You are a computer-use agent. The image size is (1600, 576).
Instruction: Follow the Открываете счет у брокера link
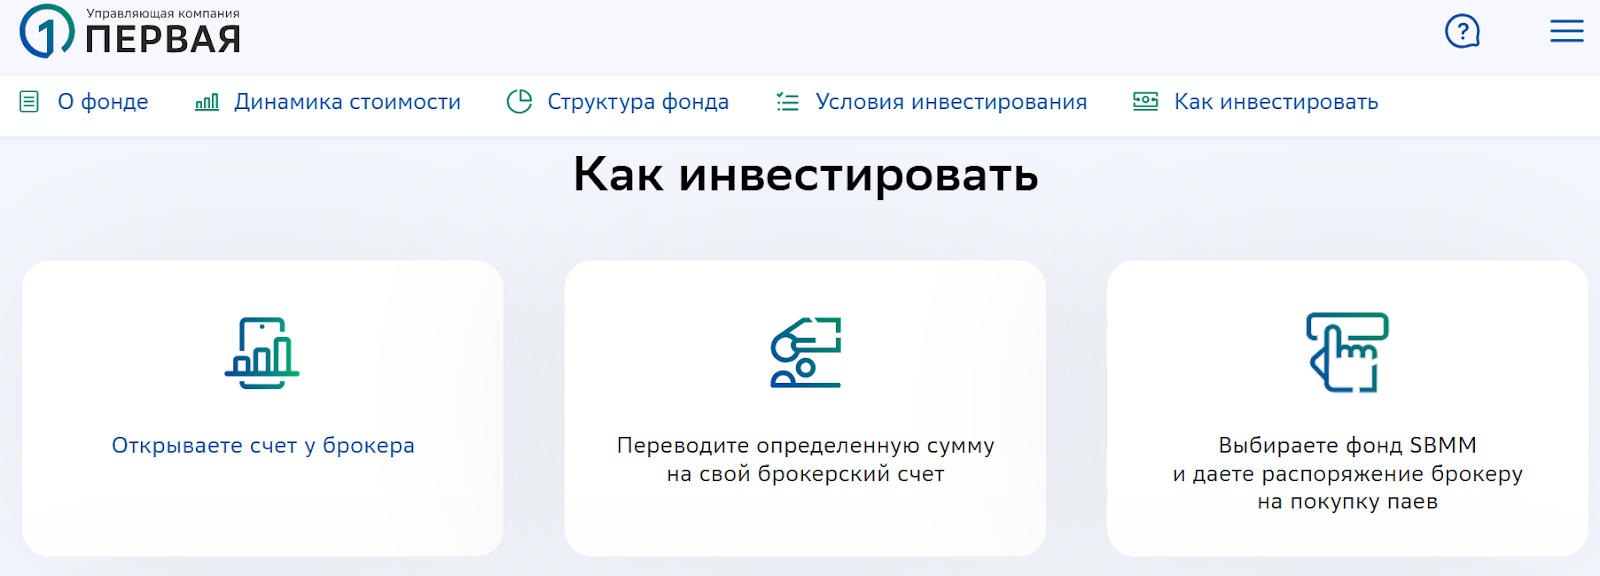(263, 445)
